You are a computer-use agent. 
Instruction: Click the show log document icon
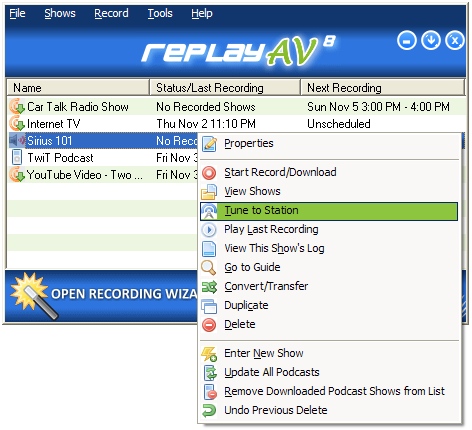(209, 249)
